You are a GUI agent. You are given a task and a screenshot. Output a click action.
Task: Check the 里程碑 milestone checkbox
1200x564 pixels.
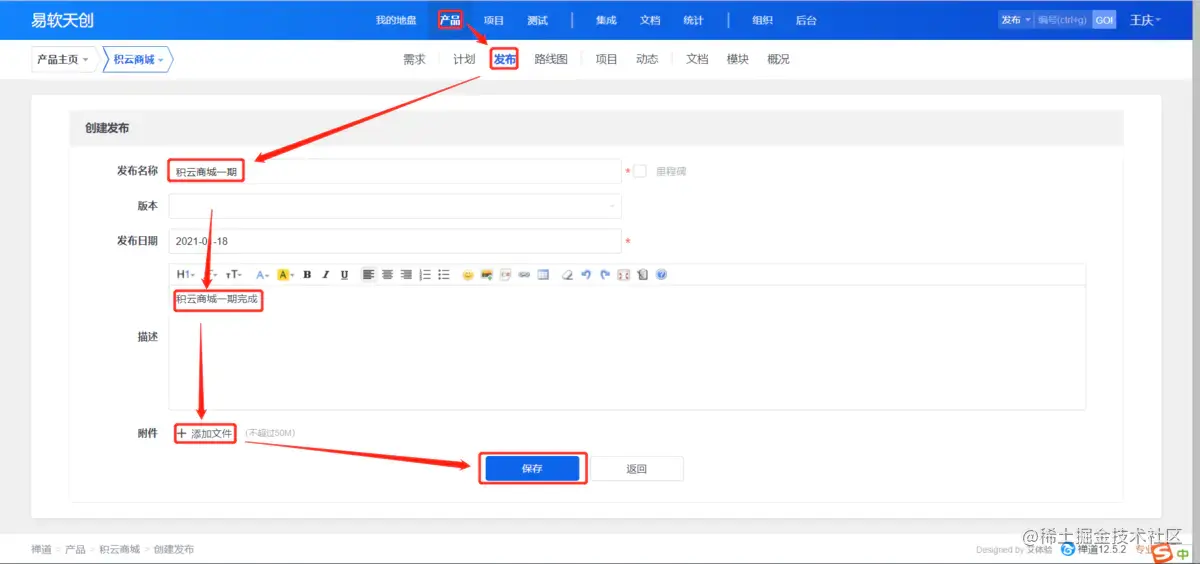pyautogui.click(x=640, y=171)
